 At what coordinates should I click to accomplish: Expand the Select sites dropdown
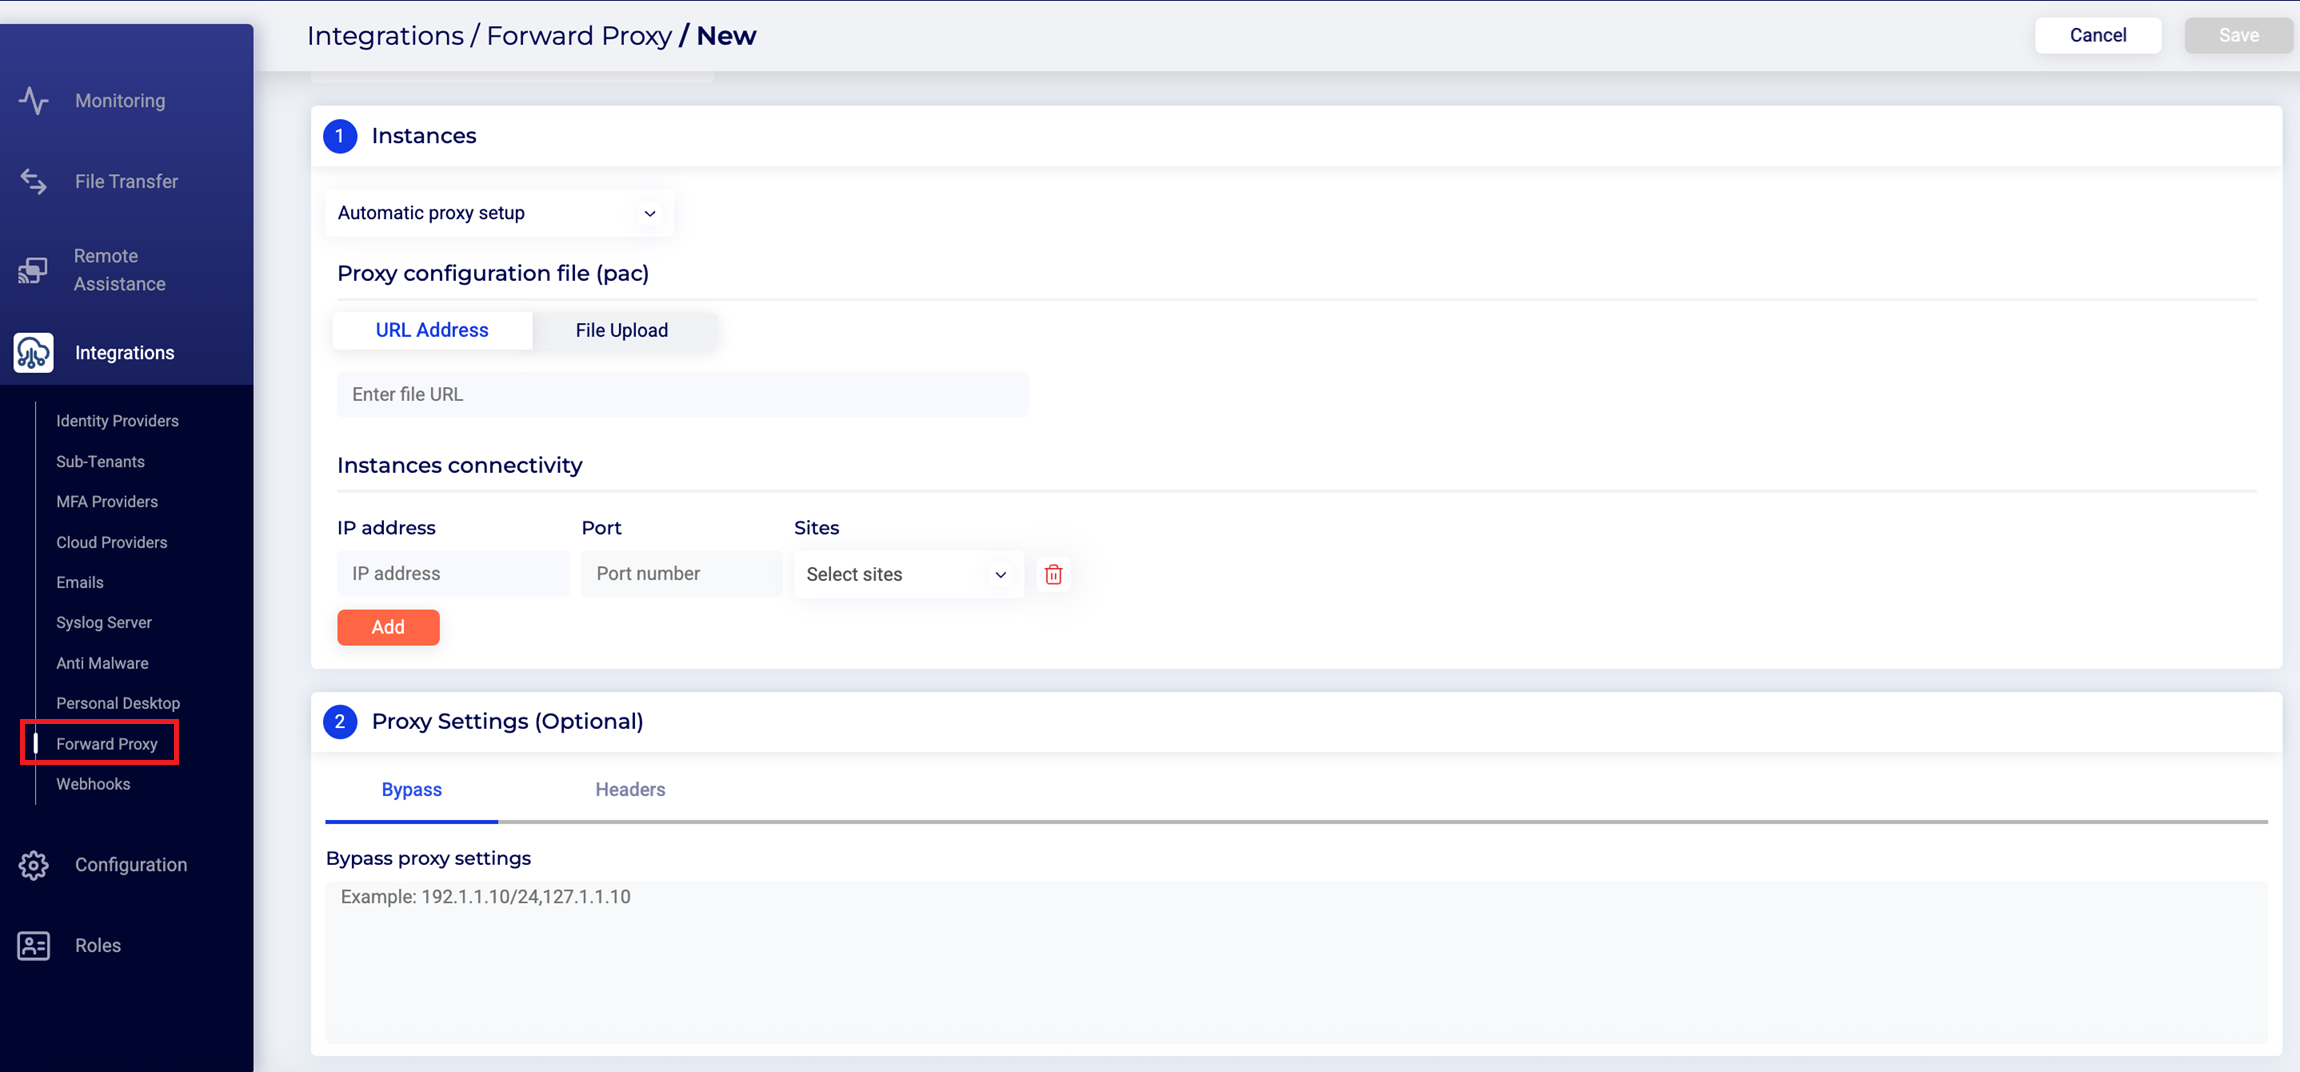tap(908, 574)
